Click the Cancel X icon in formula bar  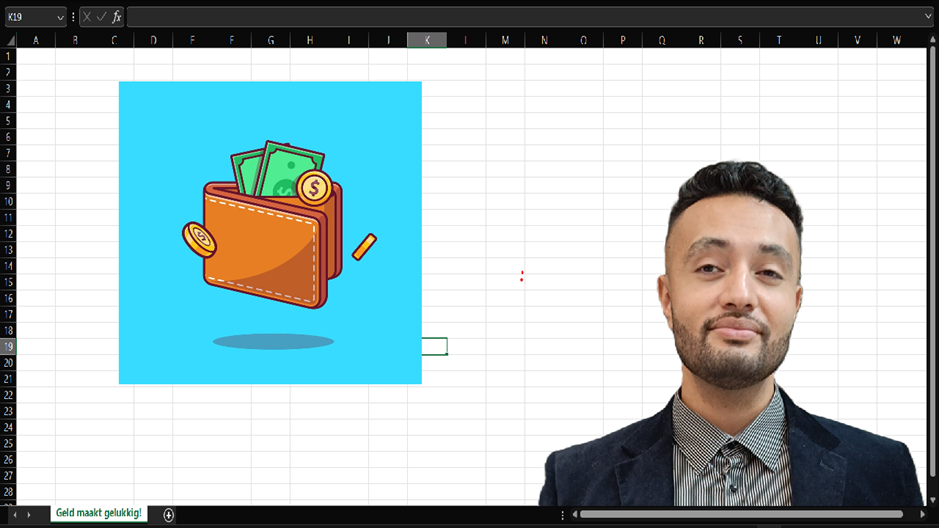point(87,17)
